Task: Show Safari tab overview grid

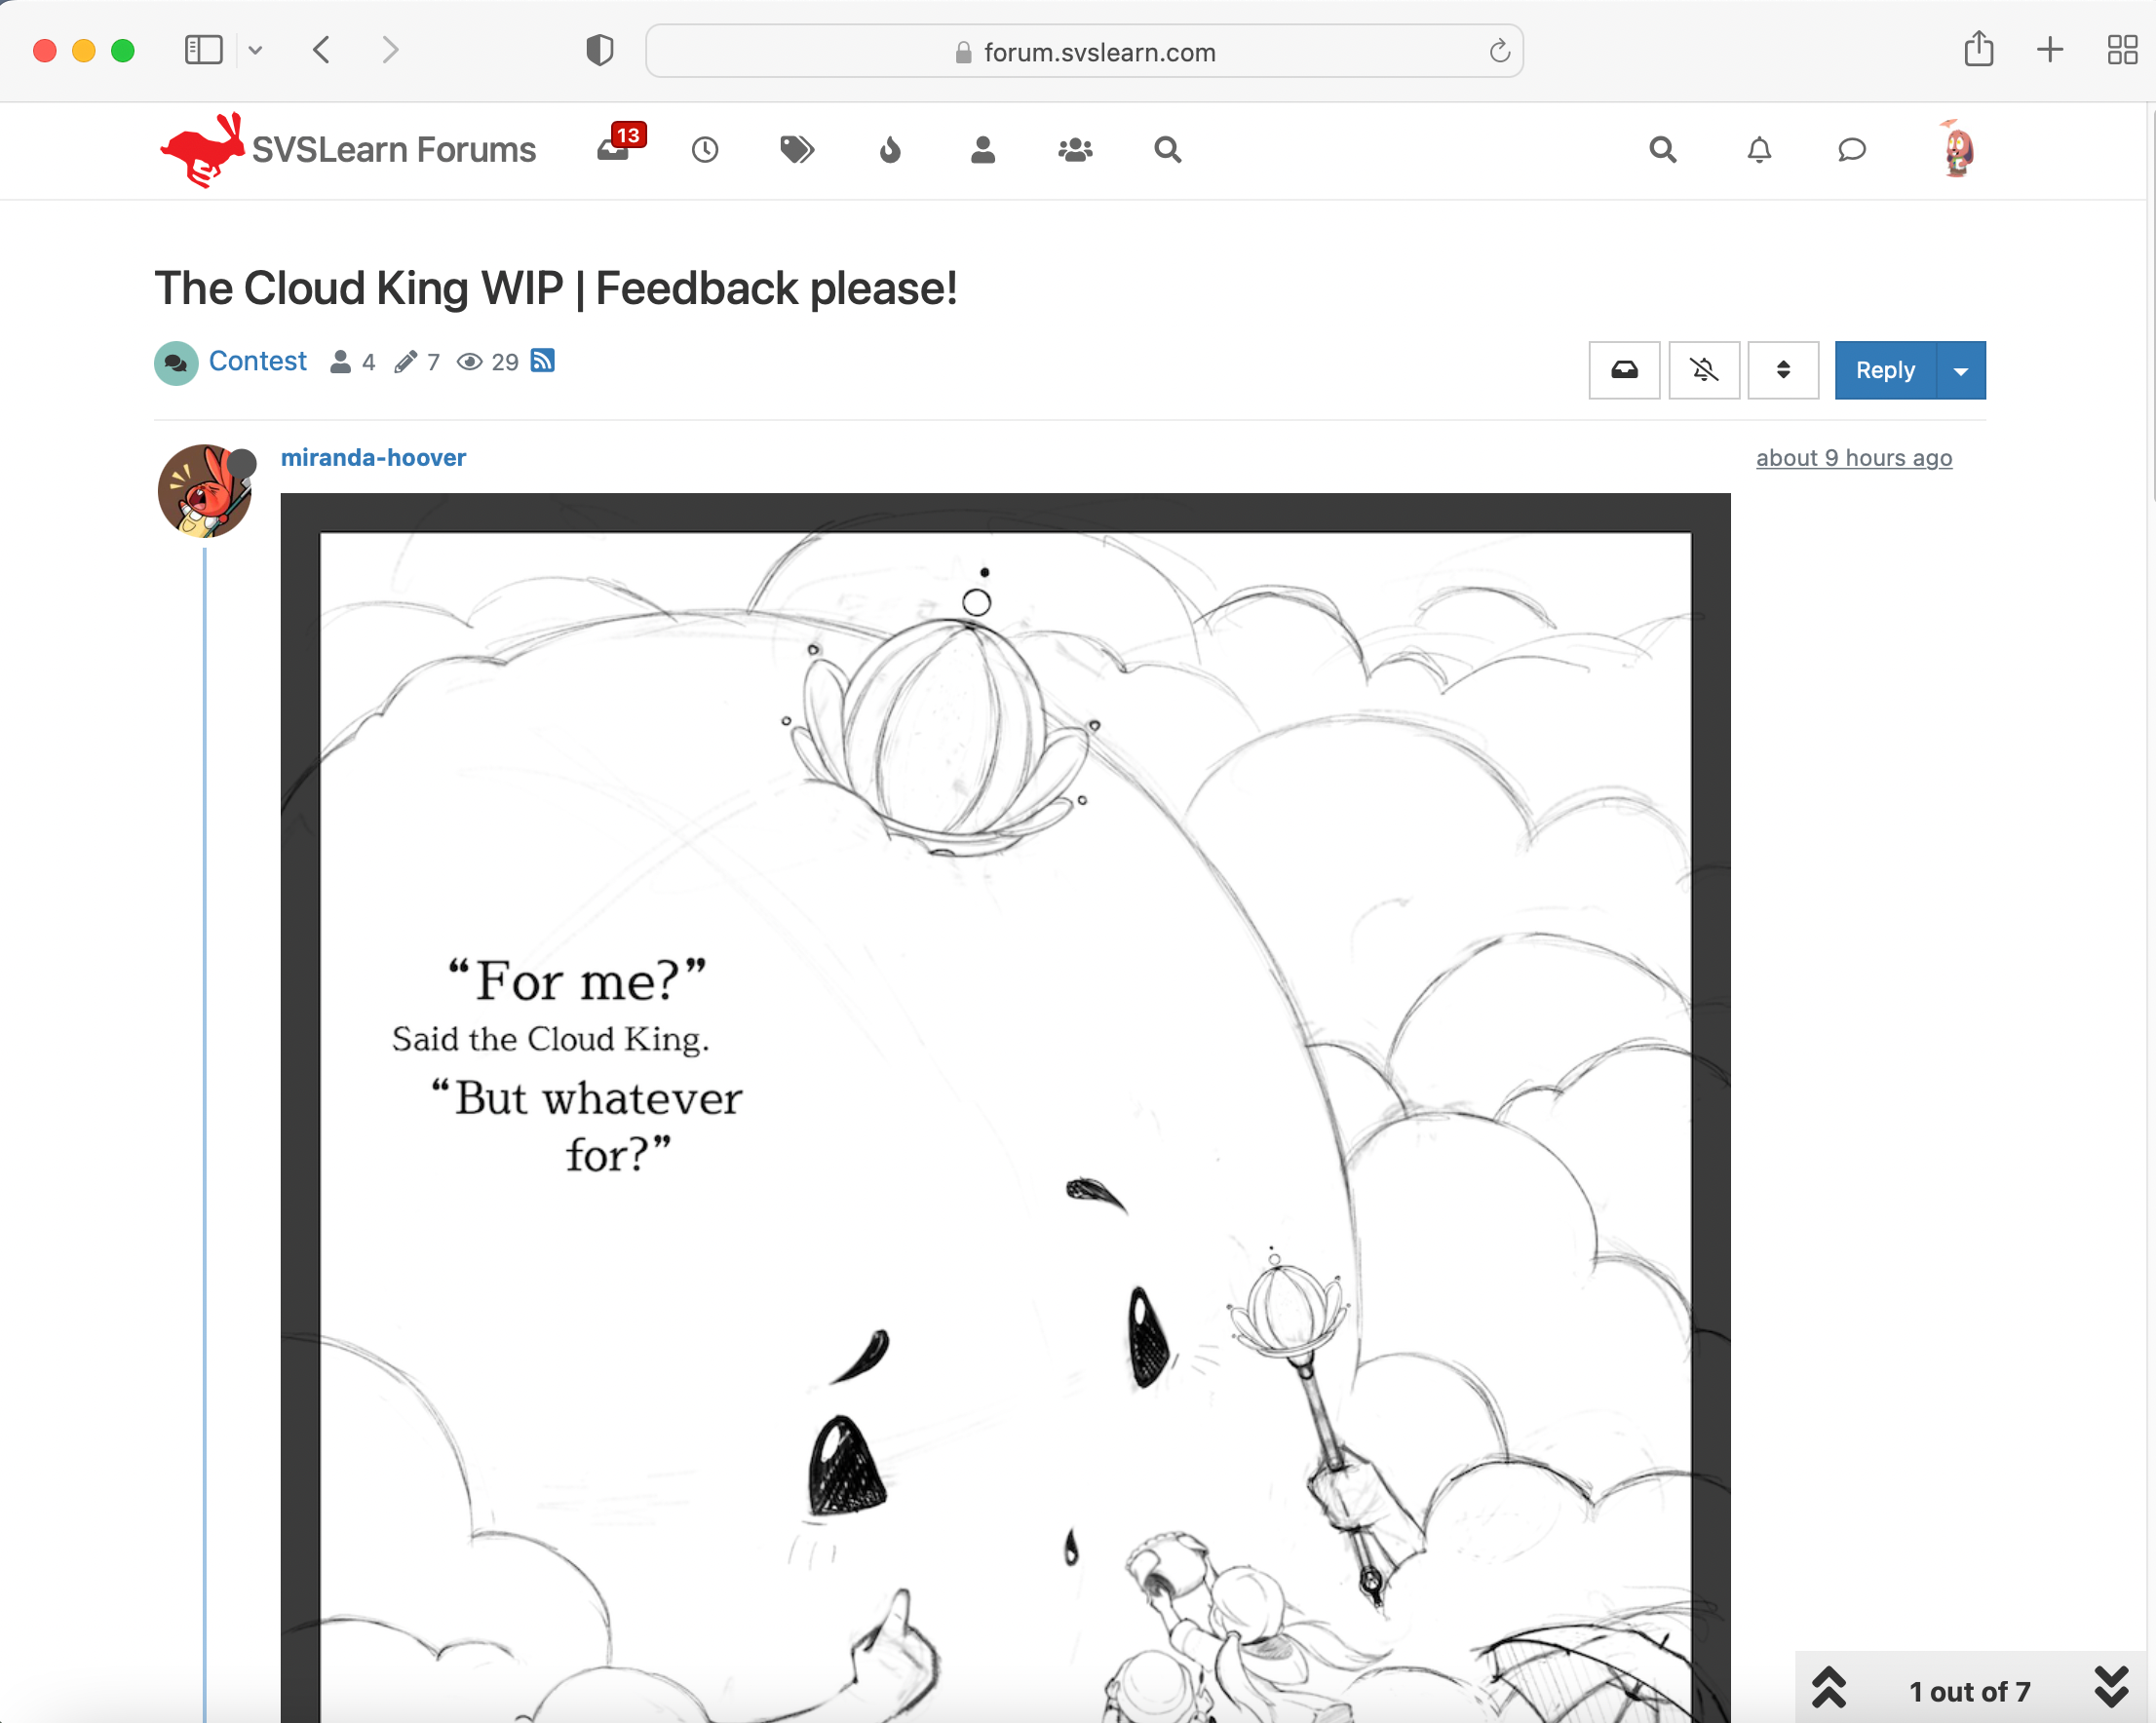Action: (2122, 50)
